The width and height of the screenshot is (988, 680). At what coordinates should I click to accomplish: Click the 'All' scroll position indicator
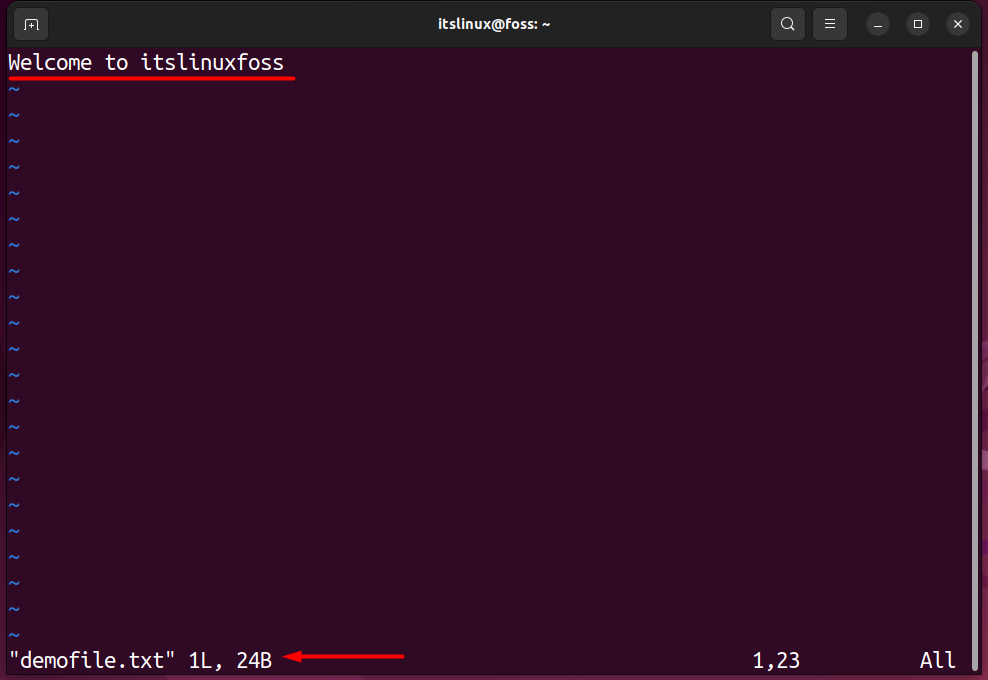tap(937, 660)
